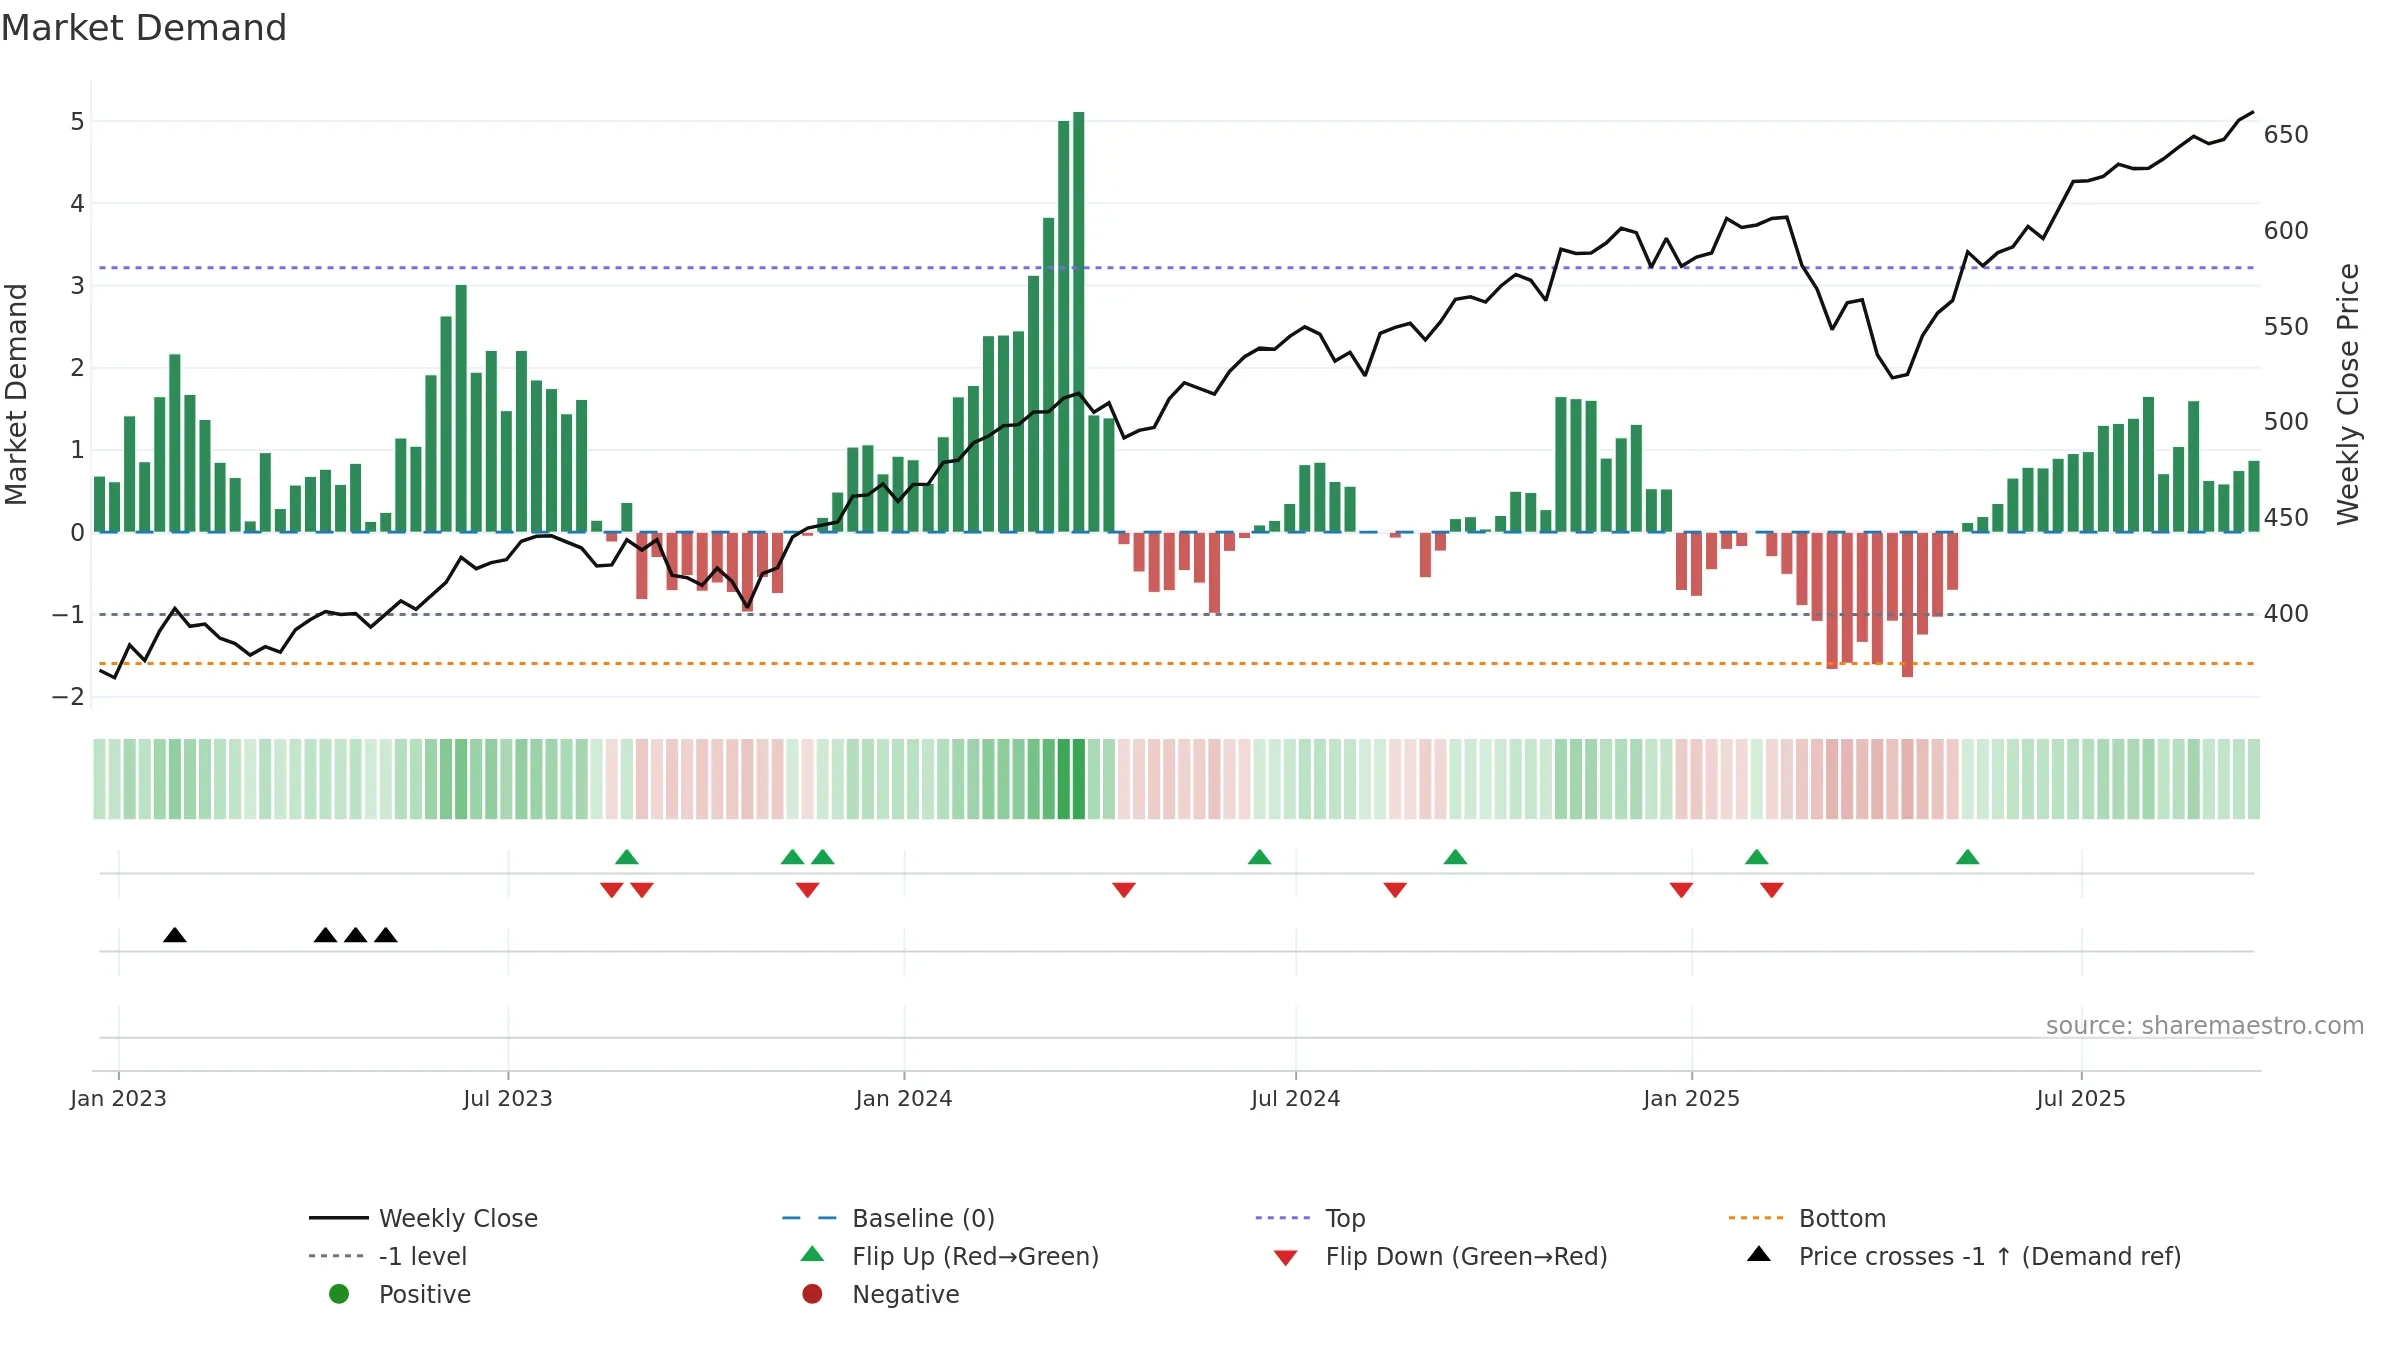Click the 650 price tick label
This screenshot has width=2400, height=1350.
coord(2286,135)
